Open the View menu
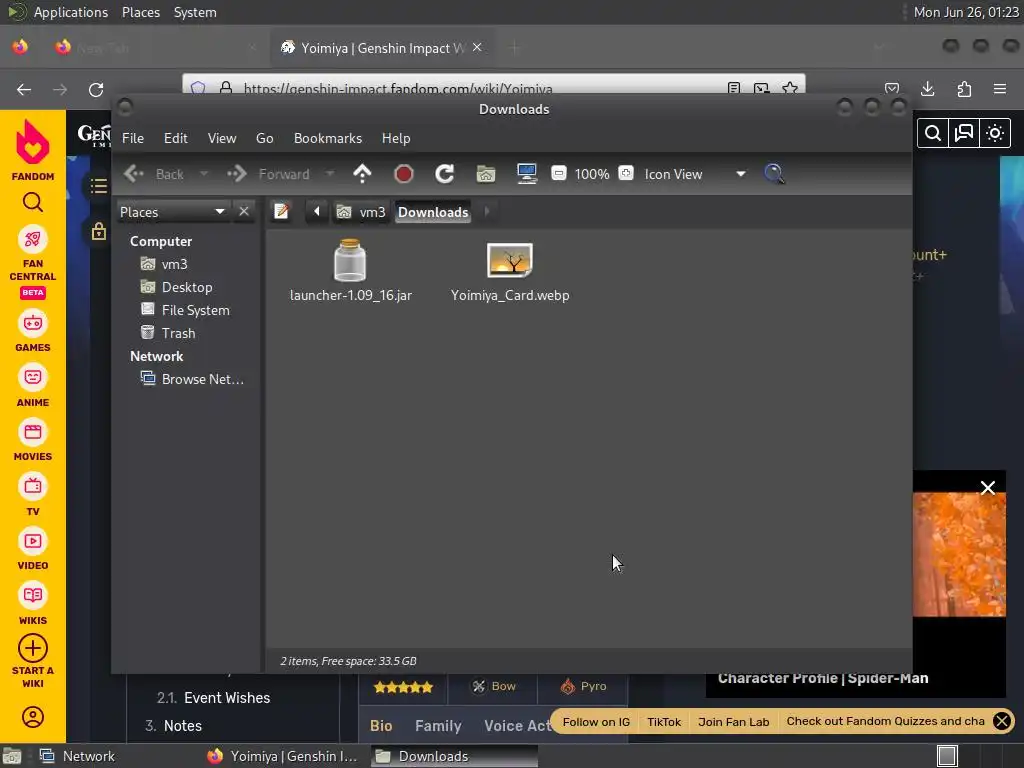The height and width of the screenshot is (768, 1024). click(222, 138)
